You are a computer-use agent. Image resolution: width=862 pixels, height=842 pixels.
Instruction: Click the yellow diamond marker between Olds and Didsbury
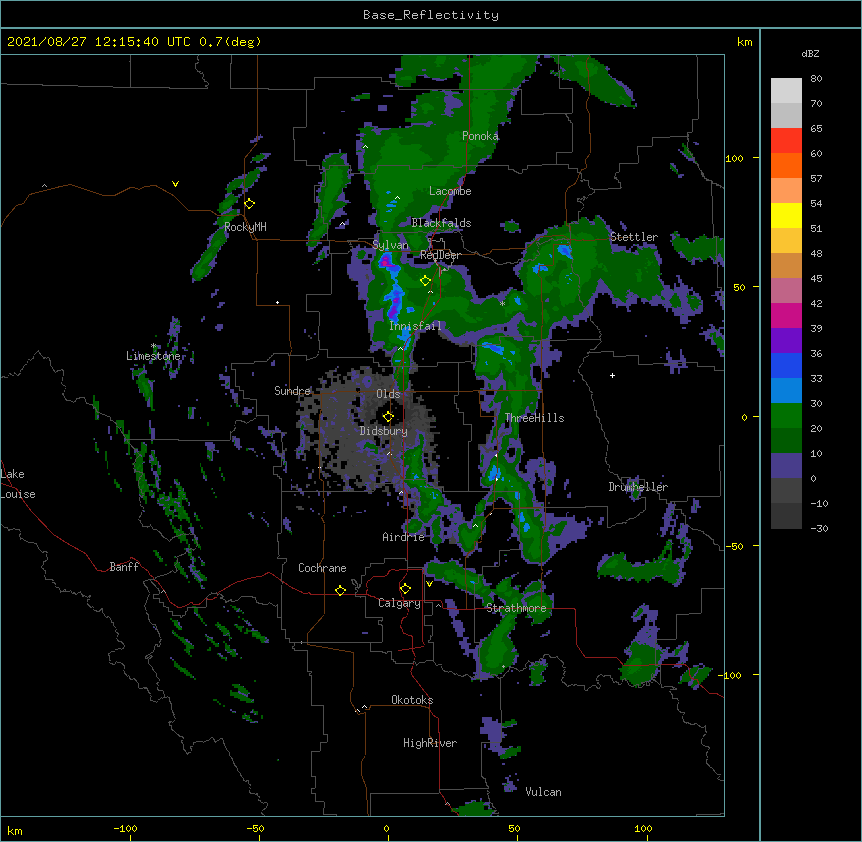click(x=388, y=417)
